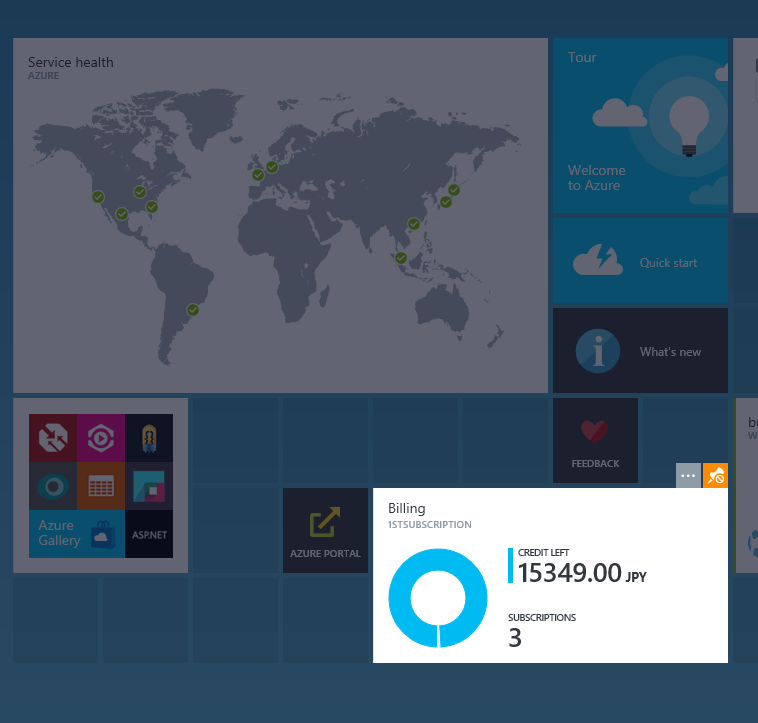Click the orange calendar grid gallery icon
This screenshot has height=723, width=758.
[x=101, y=486]
